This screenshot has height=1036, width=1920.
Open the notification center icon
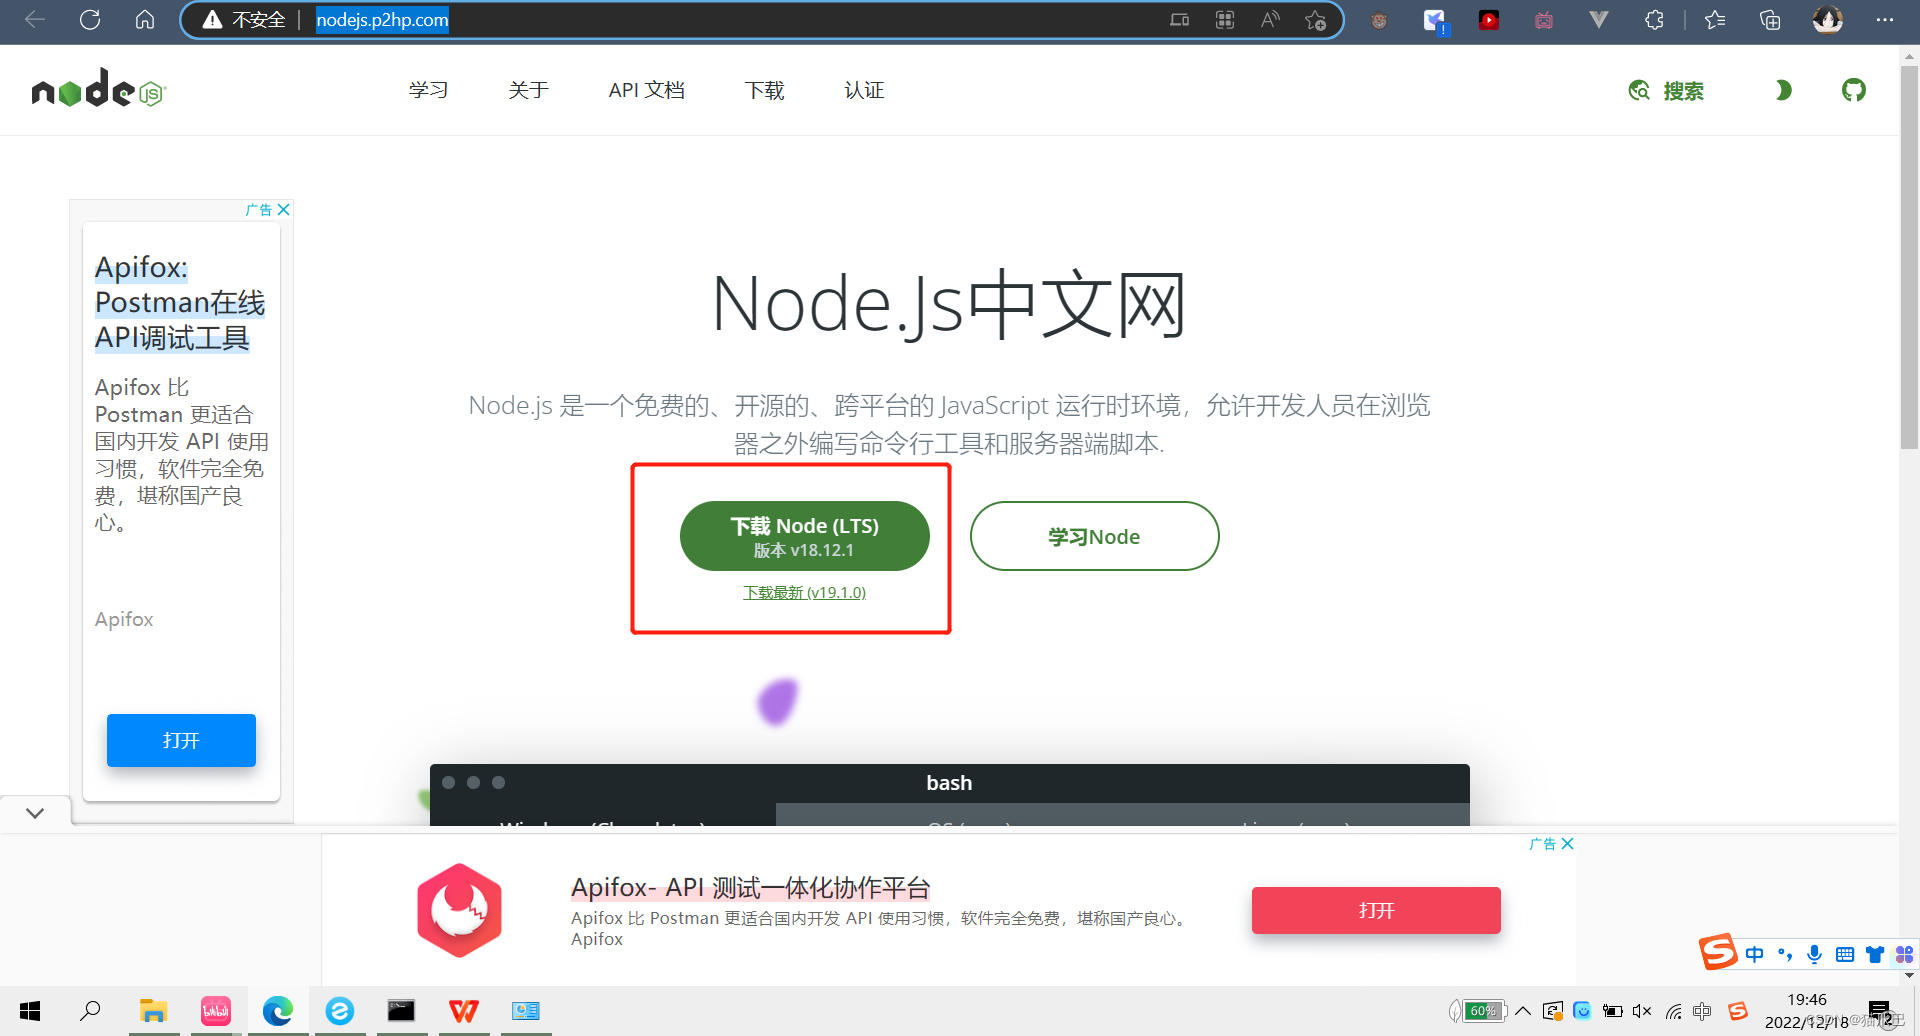(1879, 1011)
